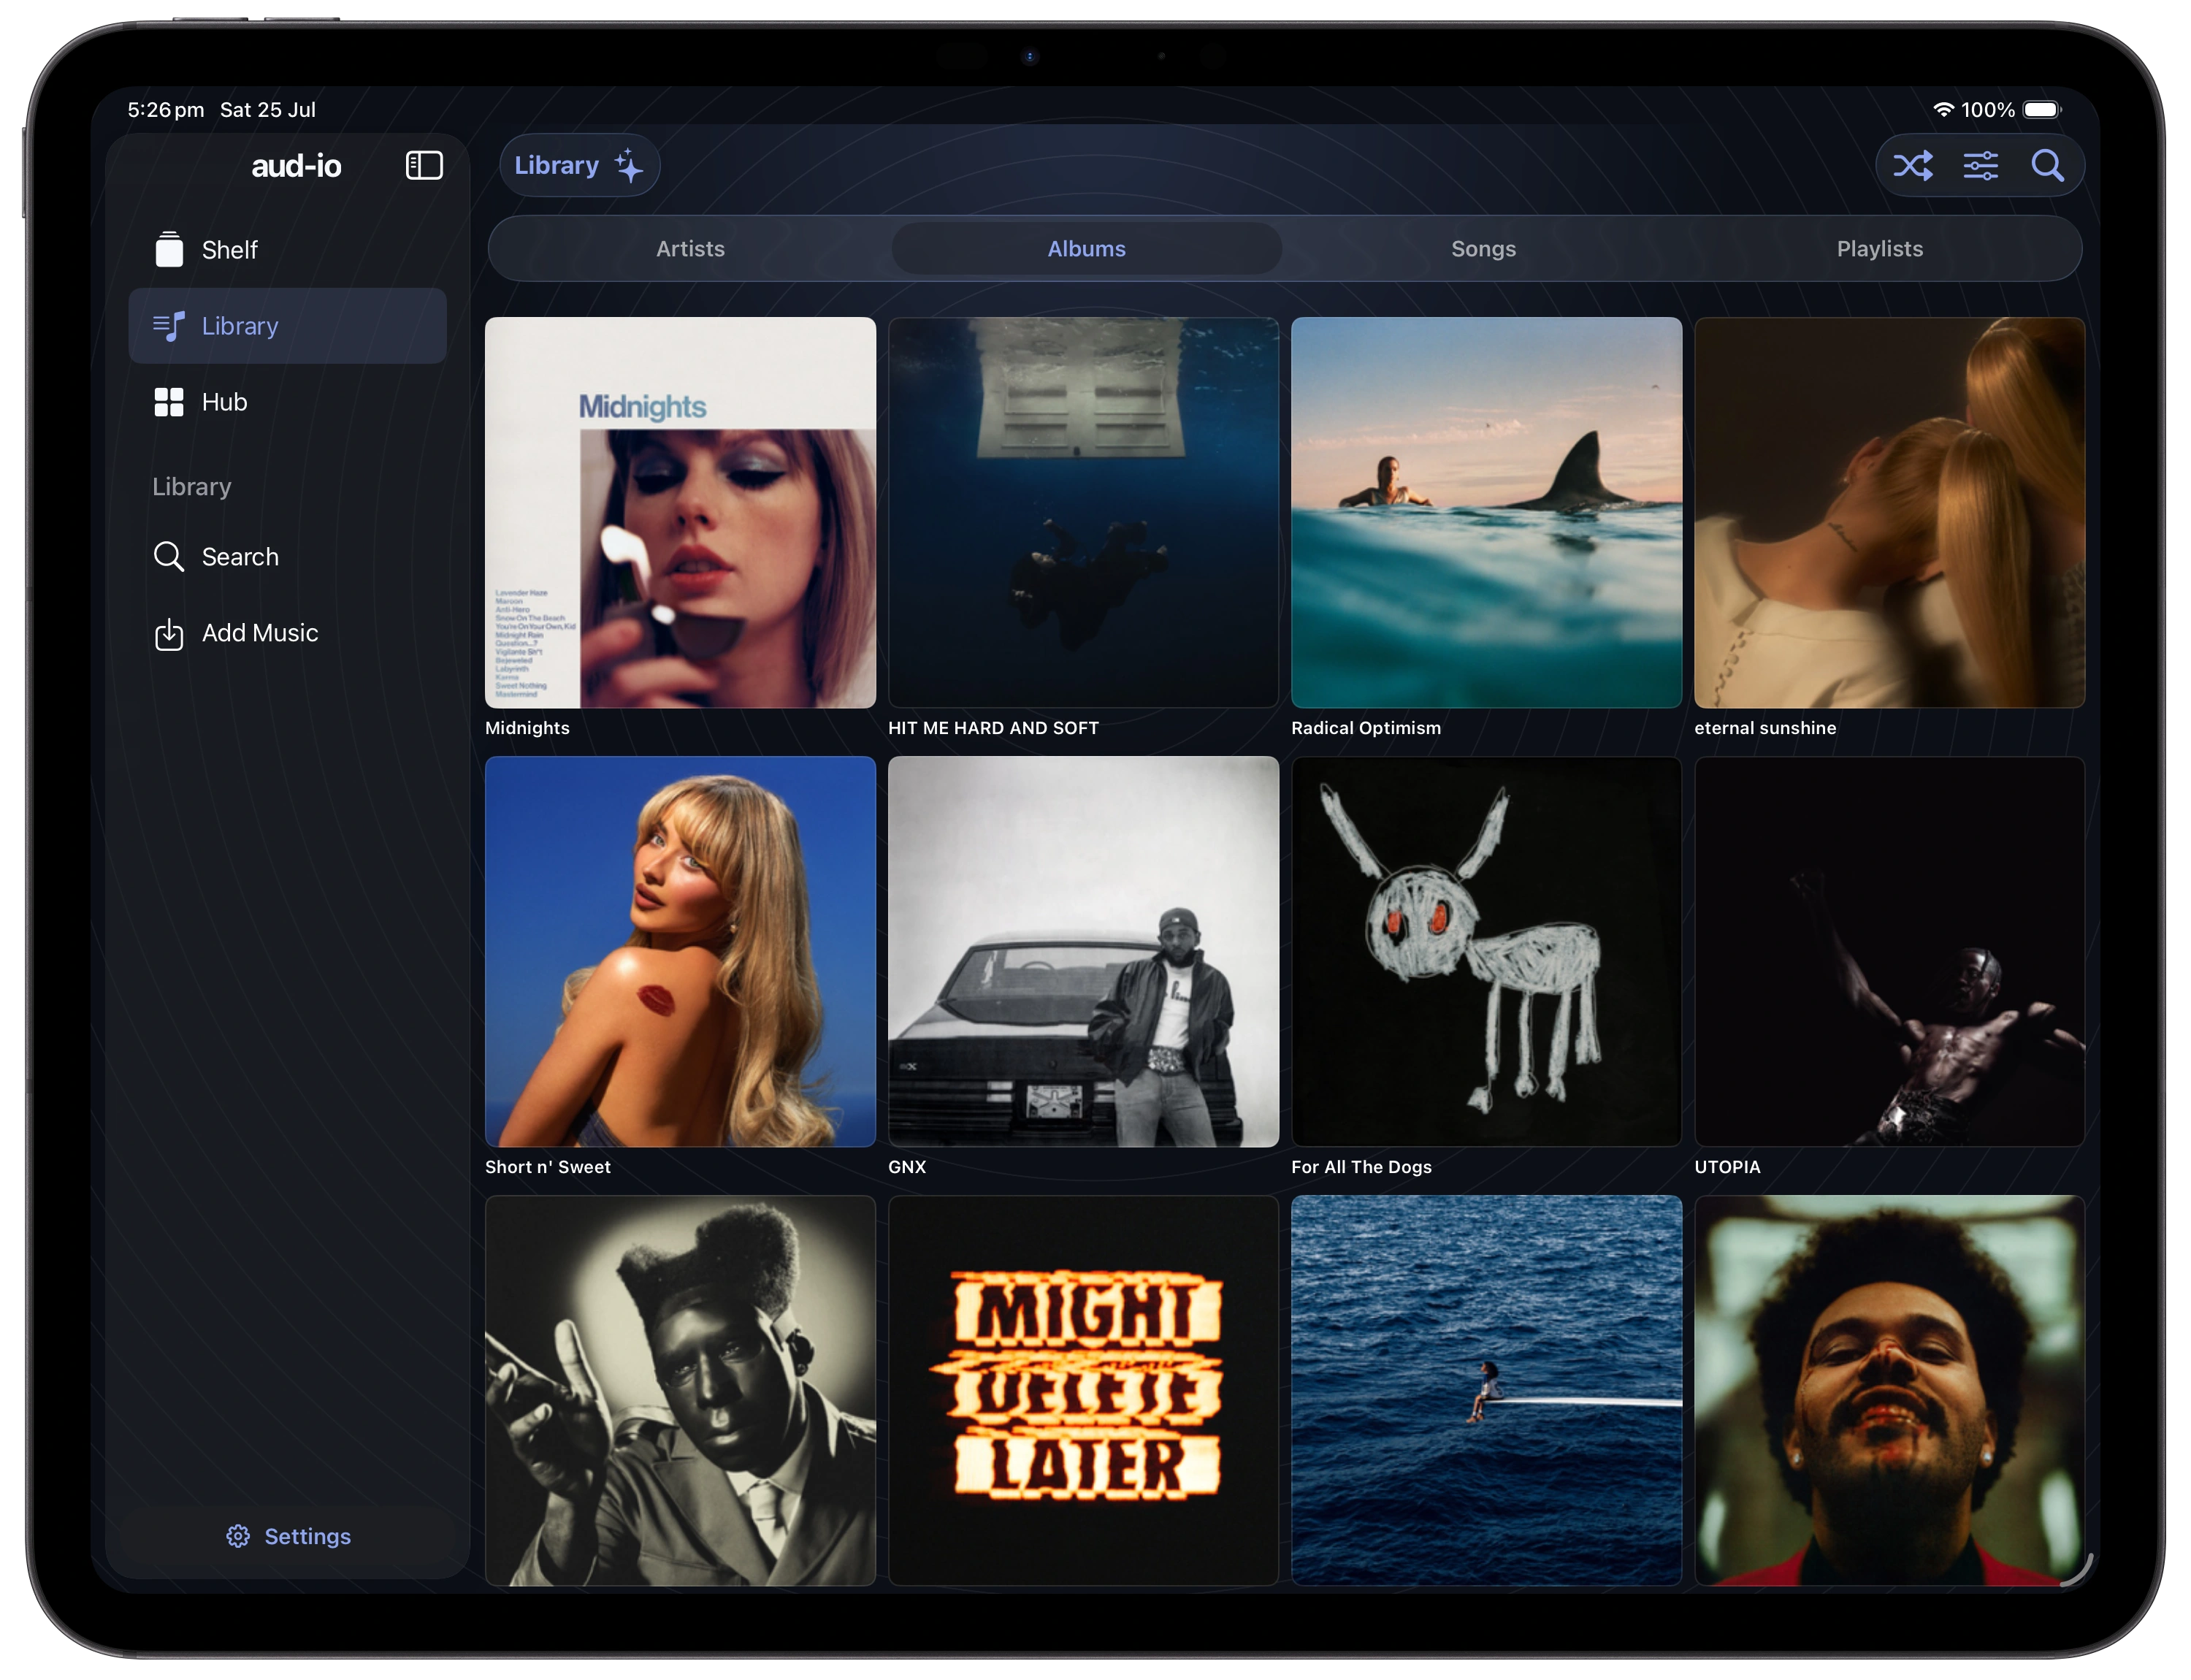
Task: Click the Add Music label
Action: tap(260, 633)
